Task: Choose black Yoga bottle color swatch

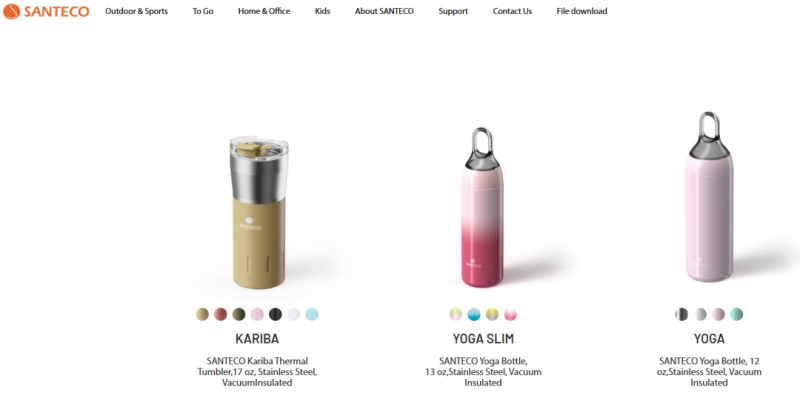Action: click(x=682, y=314)
